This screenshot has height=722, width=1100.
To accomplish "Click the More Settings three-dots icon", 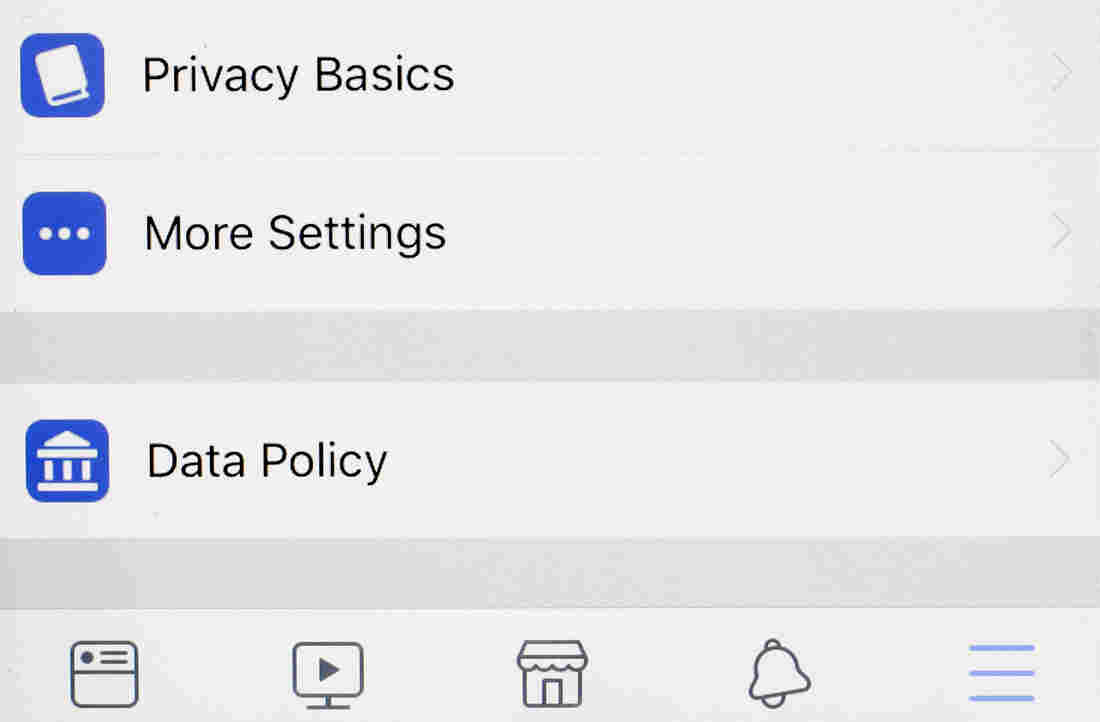I will click(65, 233).
